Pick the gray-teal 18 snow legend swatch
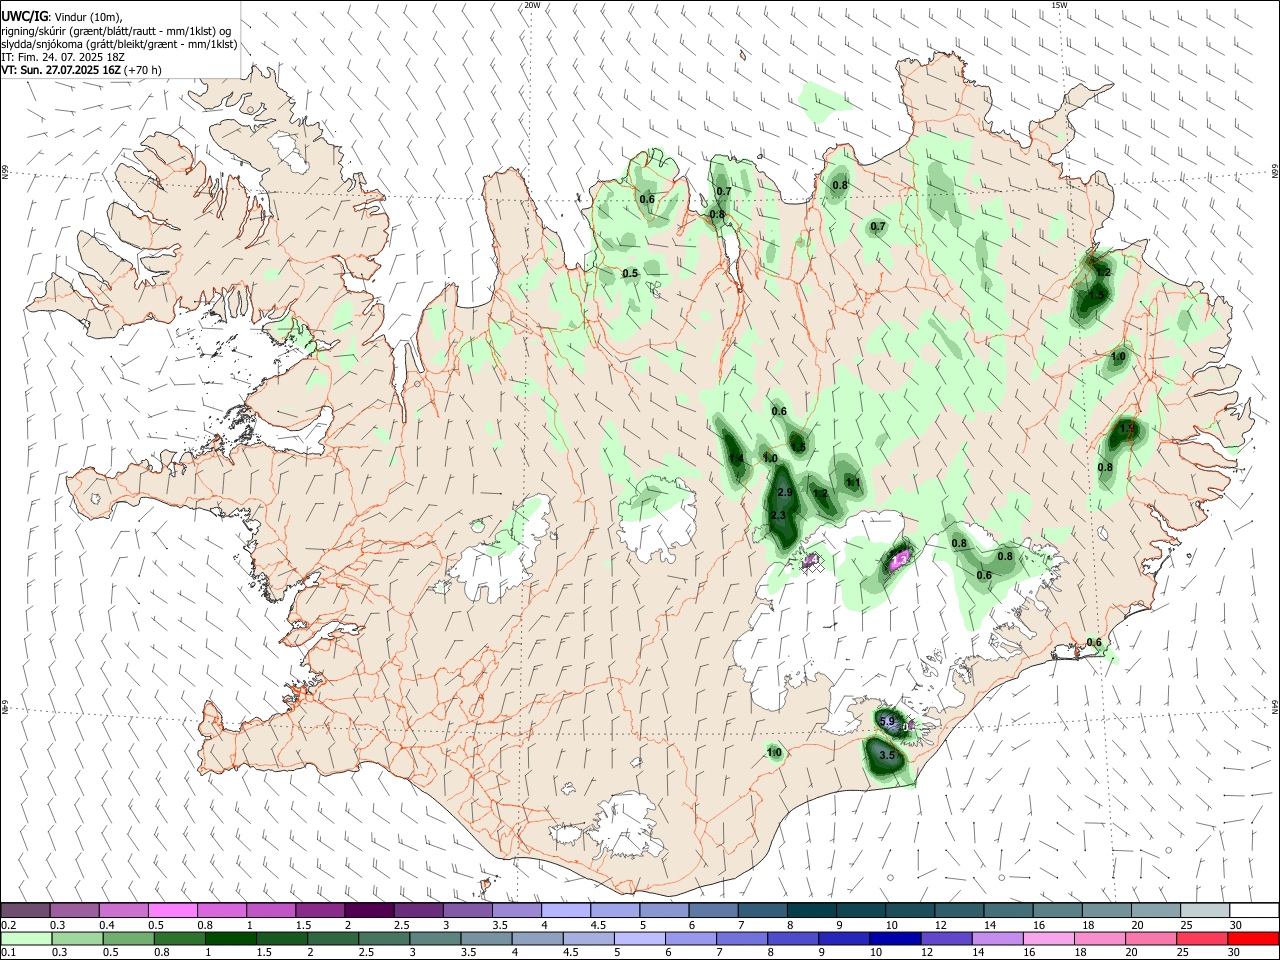The image size is (1280, 960). click(1106, 910)
